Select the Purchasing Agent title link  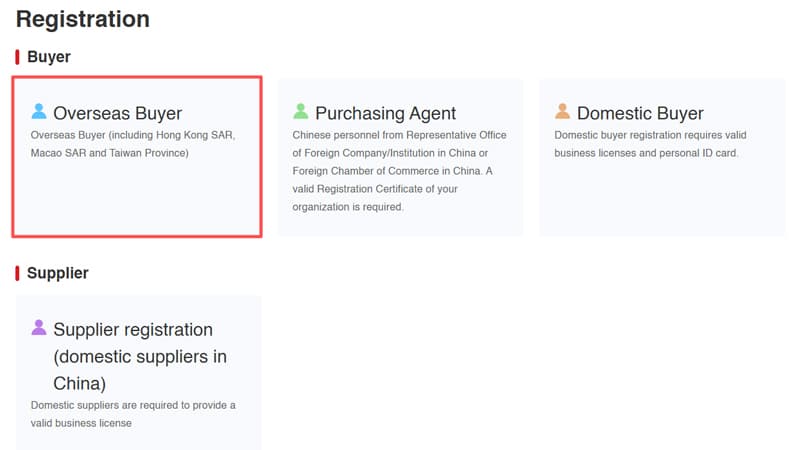point(385,113)
